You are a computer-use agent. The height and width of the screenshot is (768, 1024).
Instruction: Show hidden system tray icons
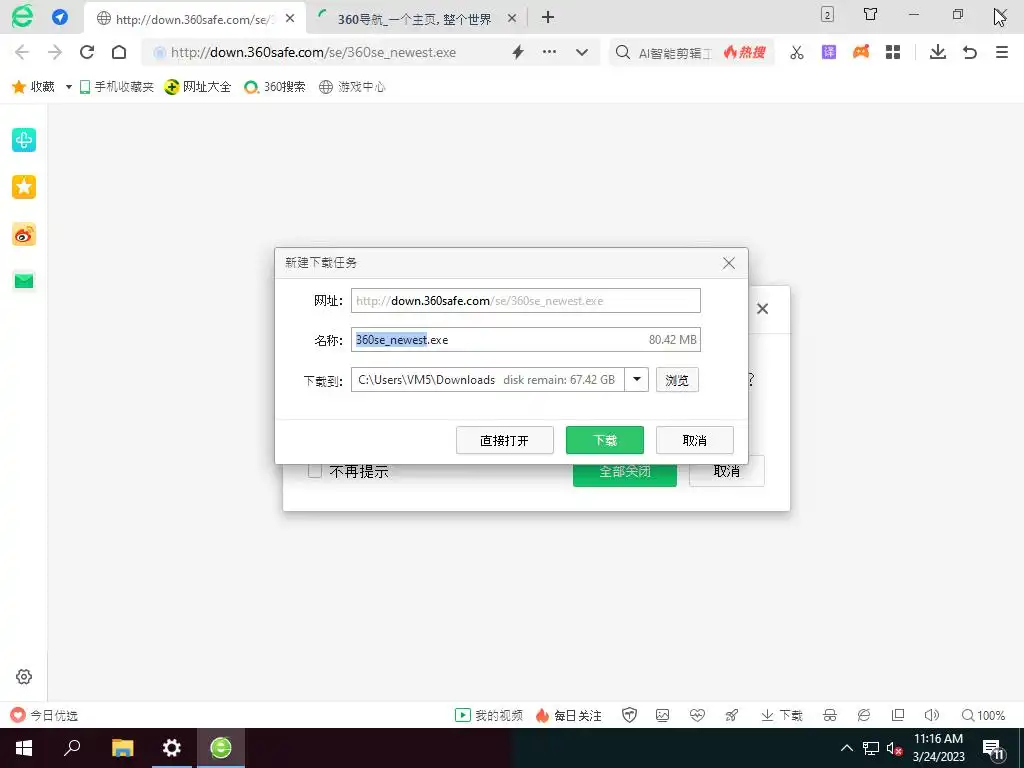[x=846, y=748]
